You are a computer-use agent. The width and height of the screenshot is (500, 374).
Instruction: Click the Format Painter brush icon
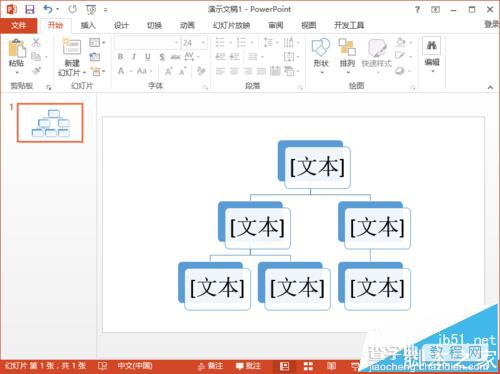point(36,71)
